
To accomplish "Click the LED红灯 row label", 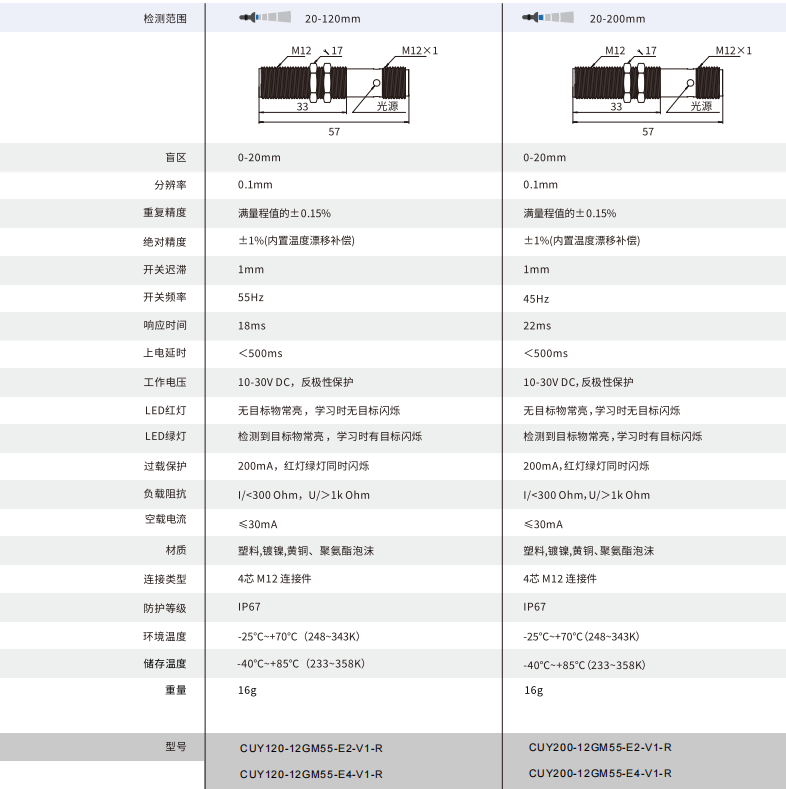I will click(166, 411).
